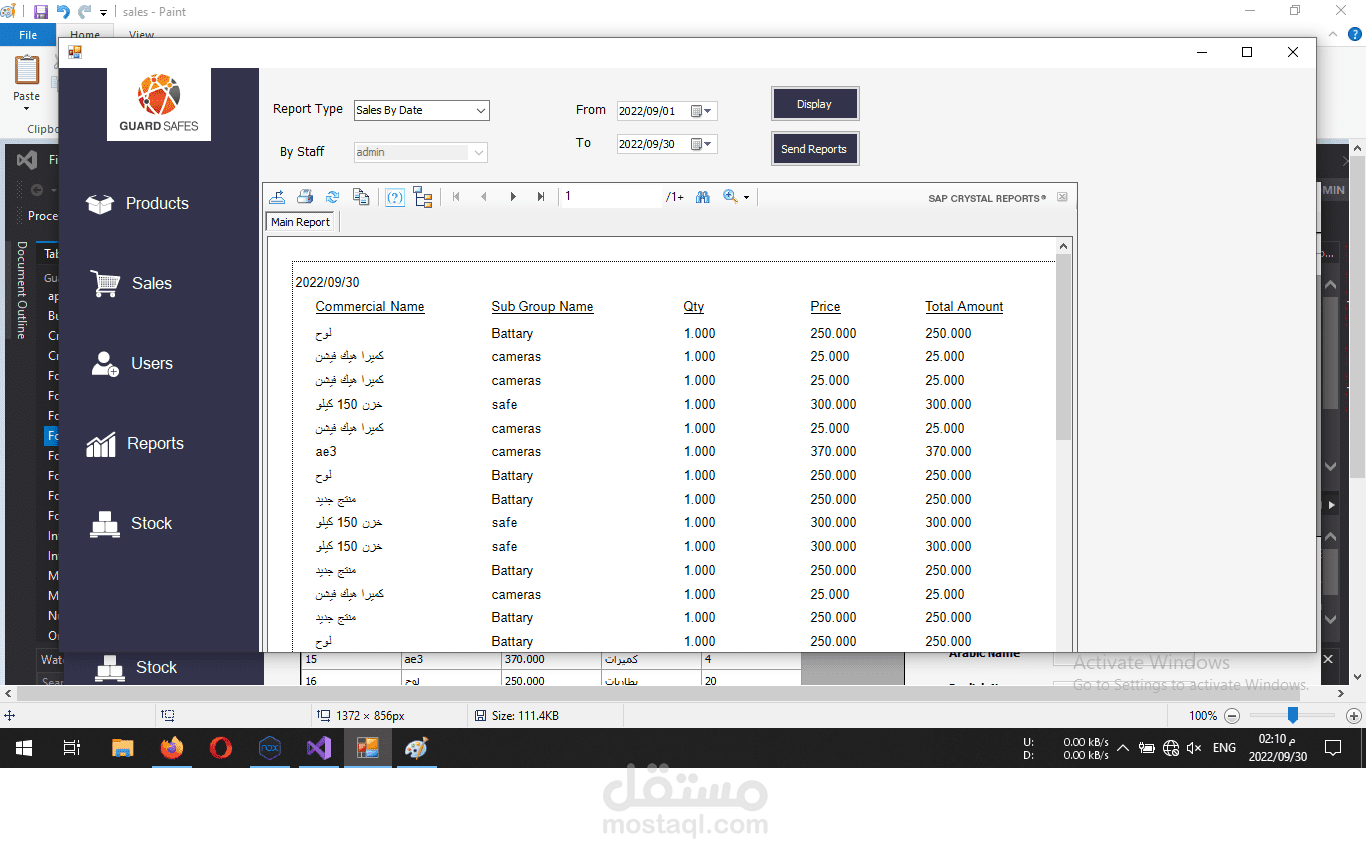
Task: Click the Redo arrow in Paint
Action: (85, 12)
